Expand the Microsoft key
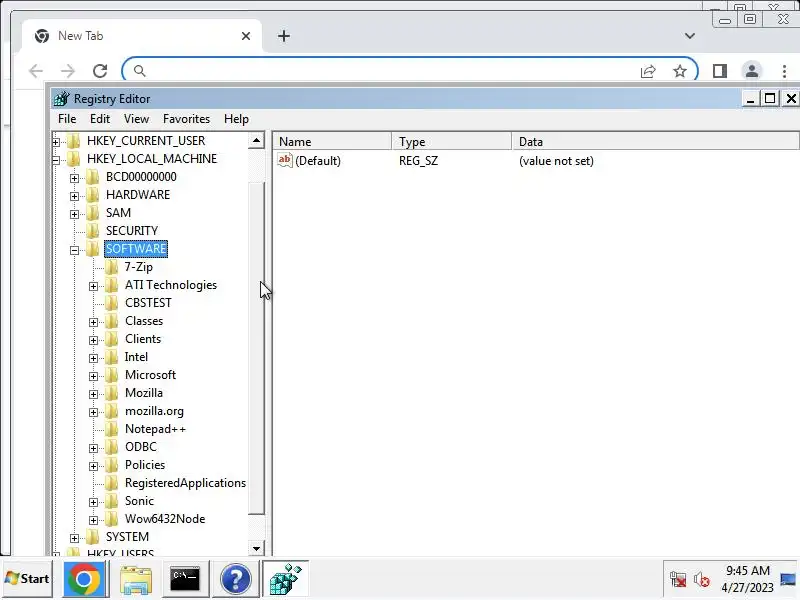Screen dimensions: 800x600 tap(93, 376)
